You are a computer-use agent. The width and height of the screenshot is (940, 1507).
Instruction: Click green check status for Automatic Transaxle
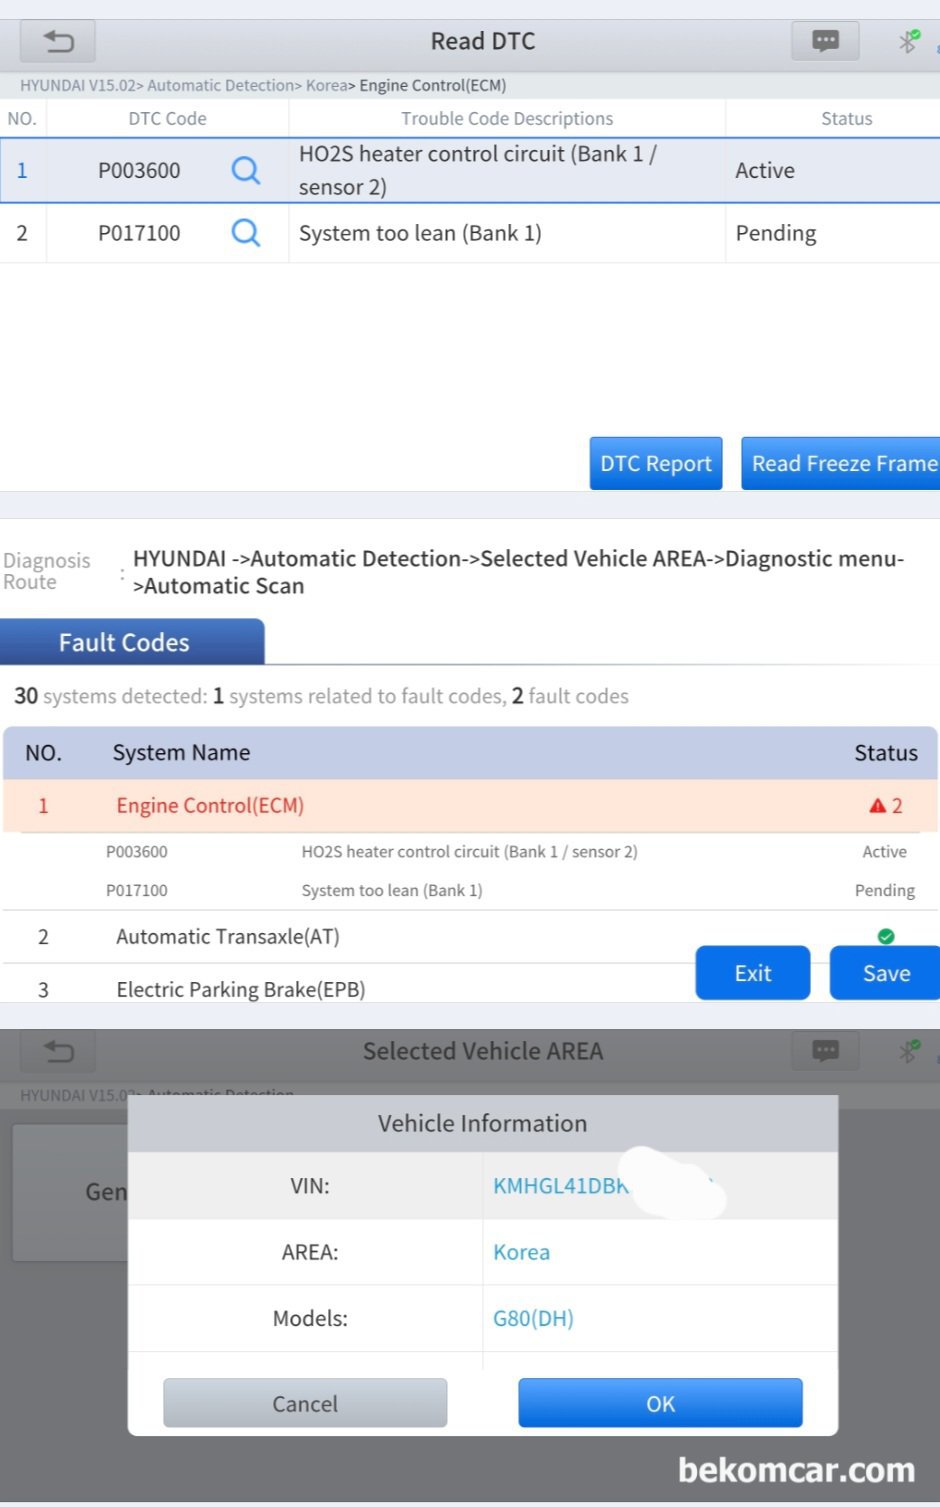coord(885,936)
